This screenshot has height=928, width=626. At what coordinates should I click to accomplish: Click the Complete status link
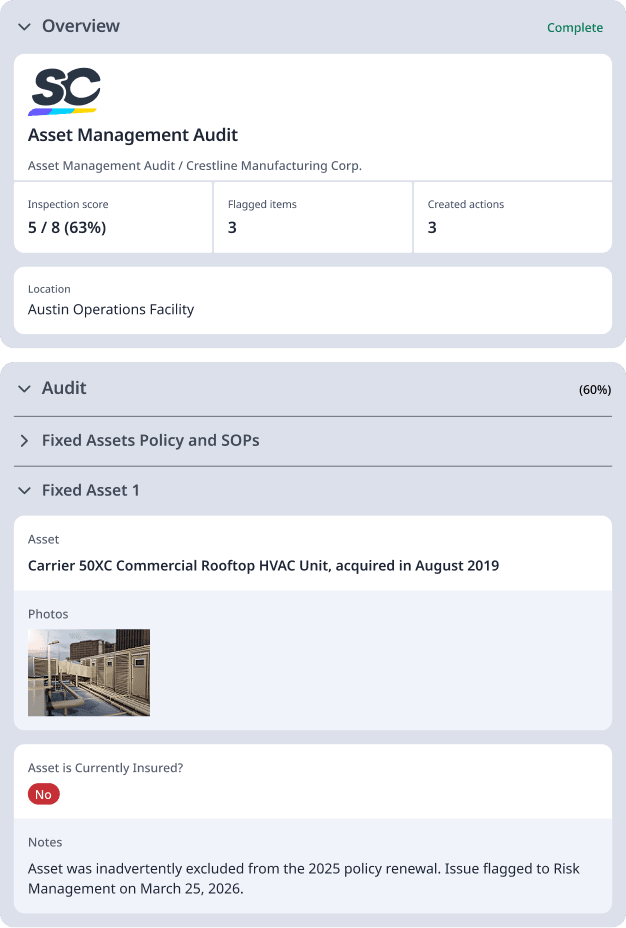tap(575, 27)
